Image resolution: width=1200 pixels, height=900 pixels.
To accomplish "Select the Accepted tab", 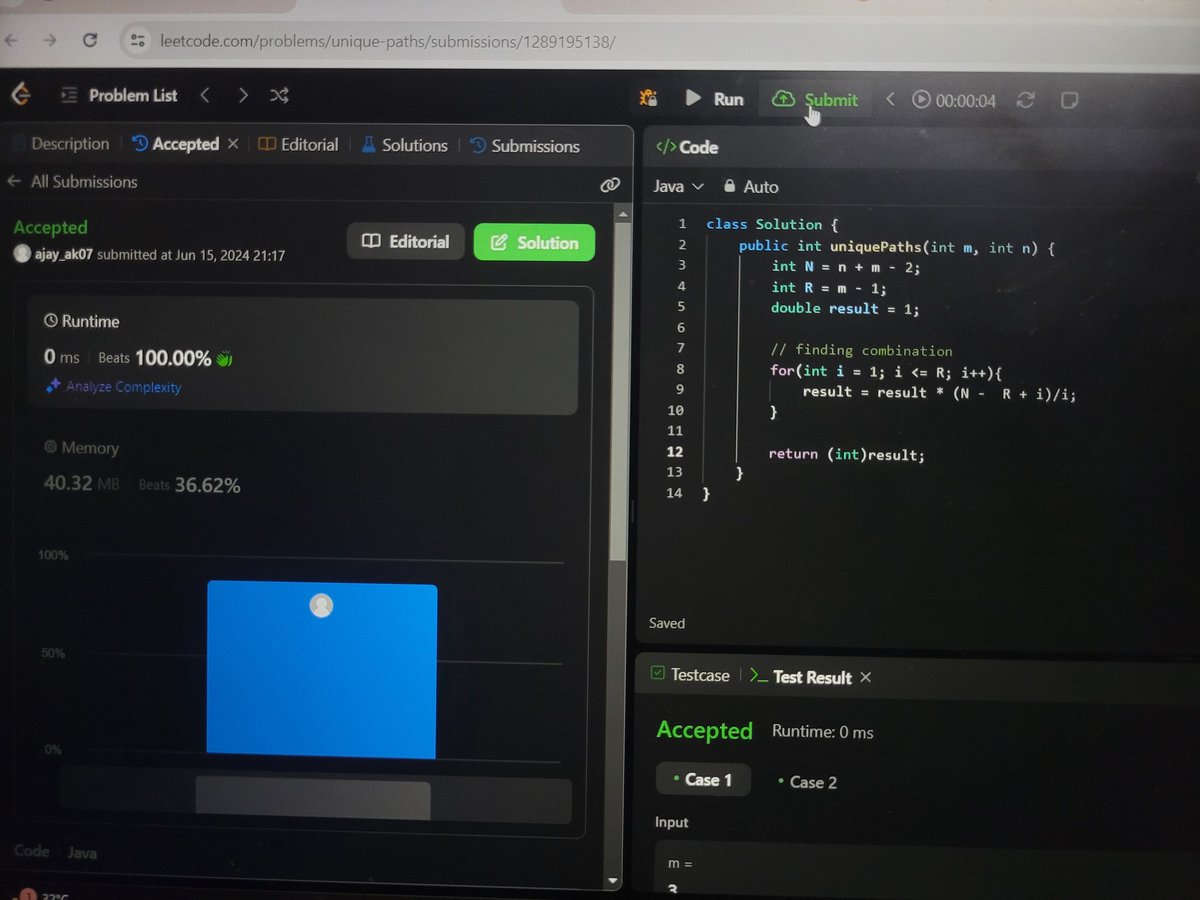I will point(176,144).
